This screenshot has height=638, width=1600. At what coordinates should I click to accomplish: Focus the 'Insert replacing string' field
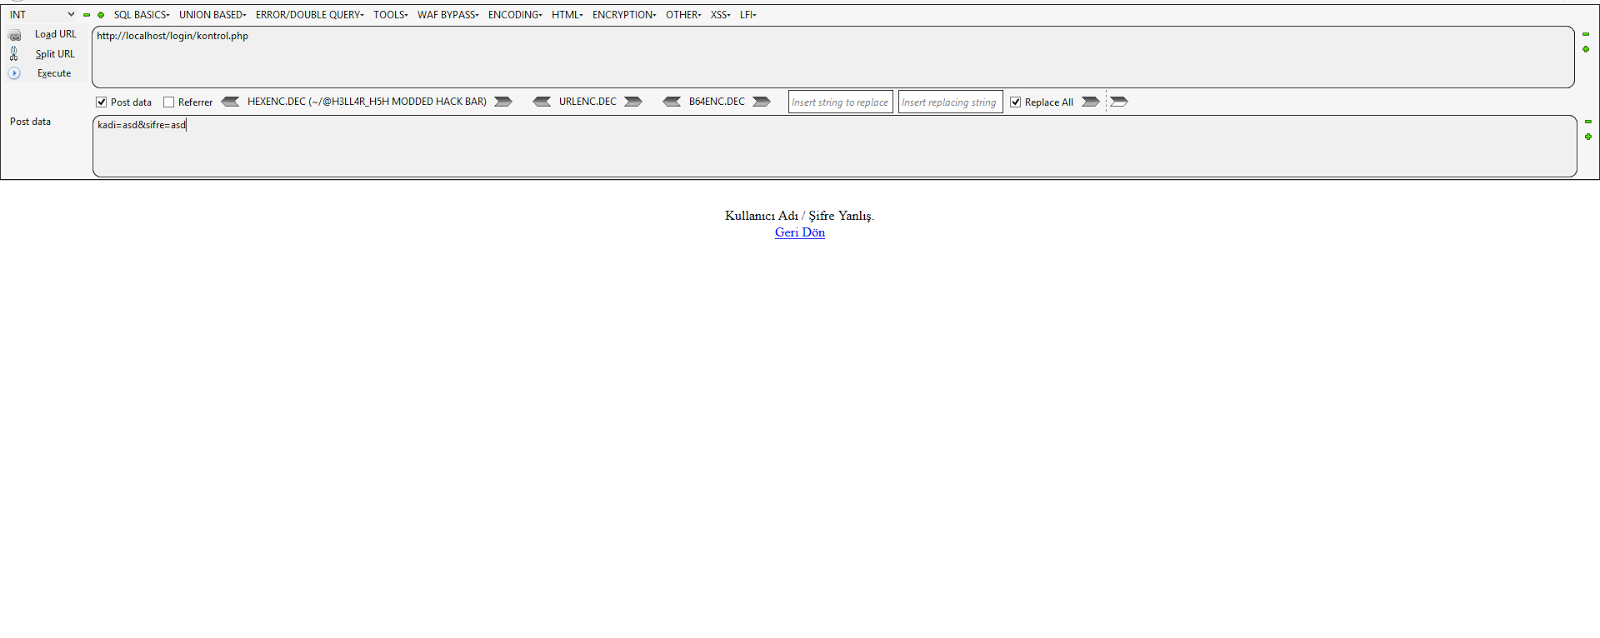[x=950, y=102]
